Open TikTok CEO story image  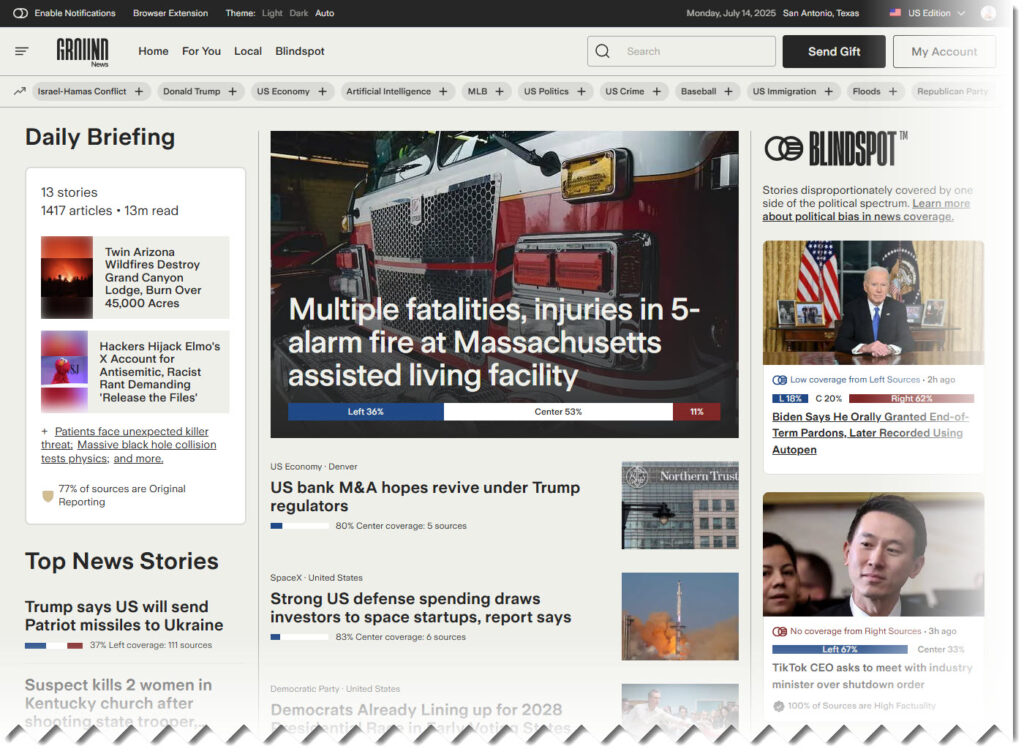873,554
